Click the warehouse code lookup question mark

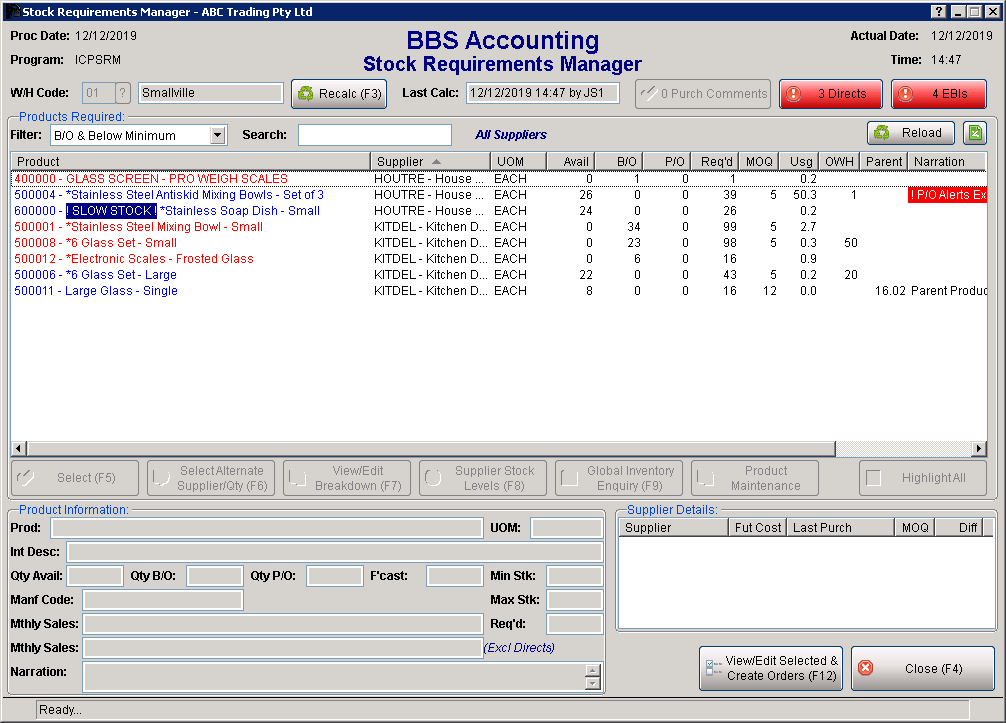click(x=123, y=93)
